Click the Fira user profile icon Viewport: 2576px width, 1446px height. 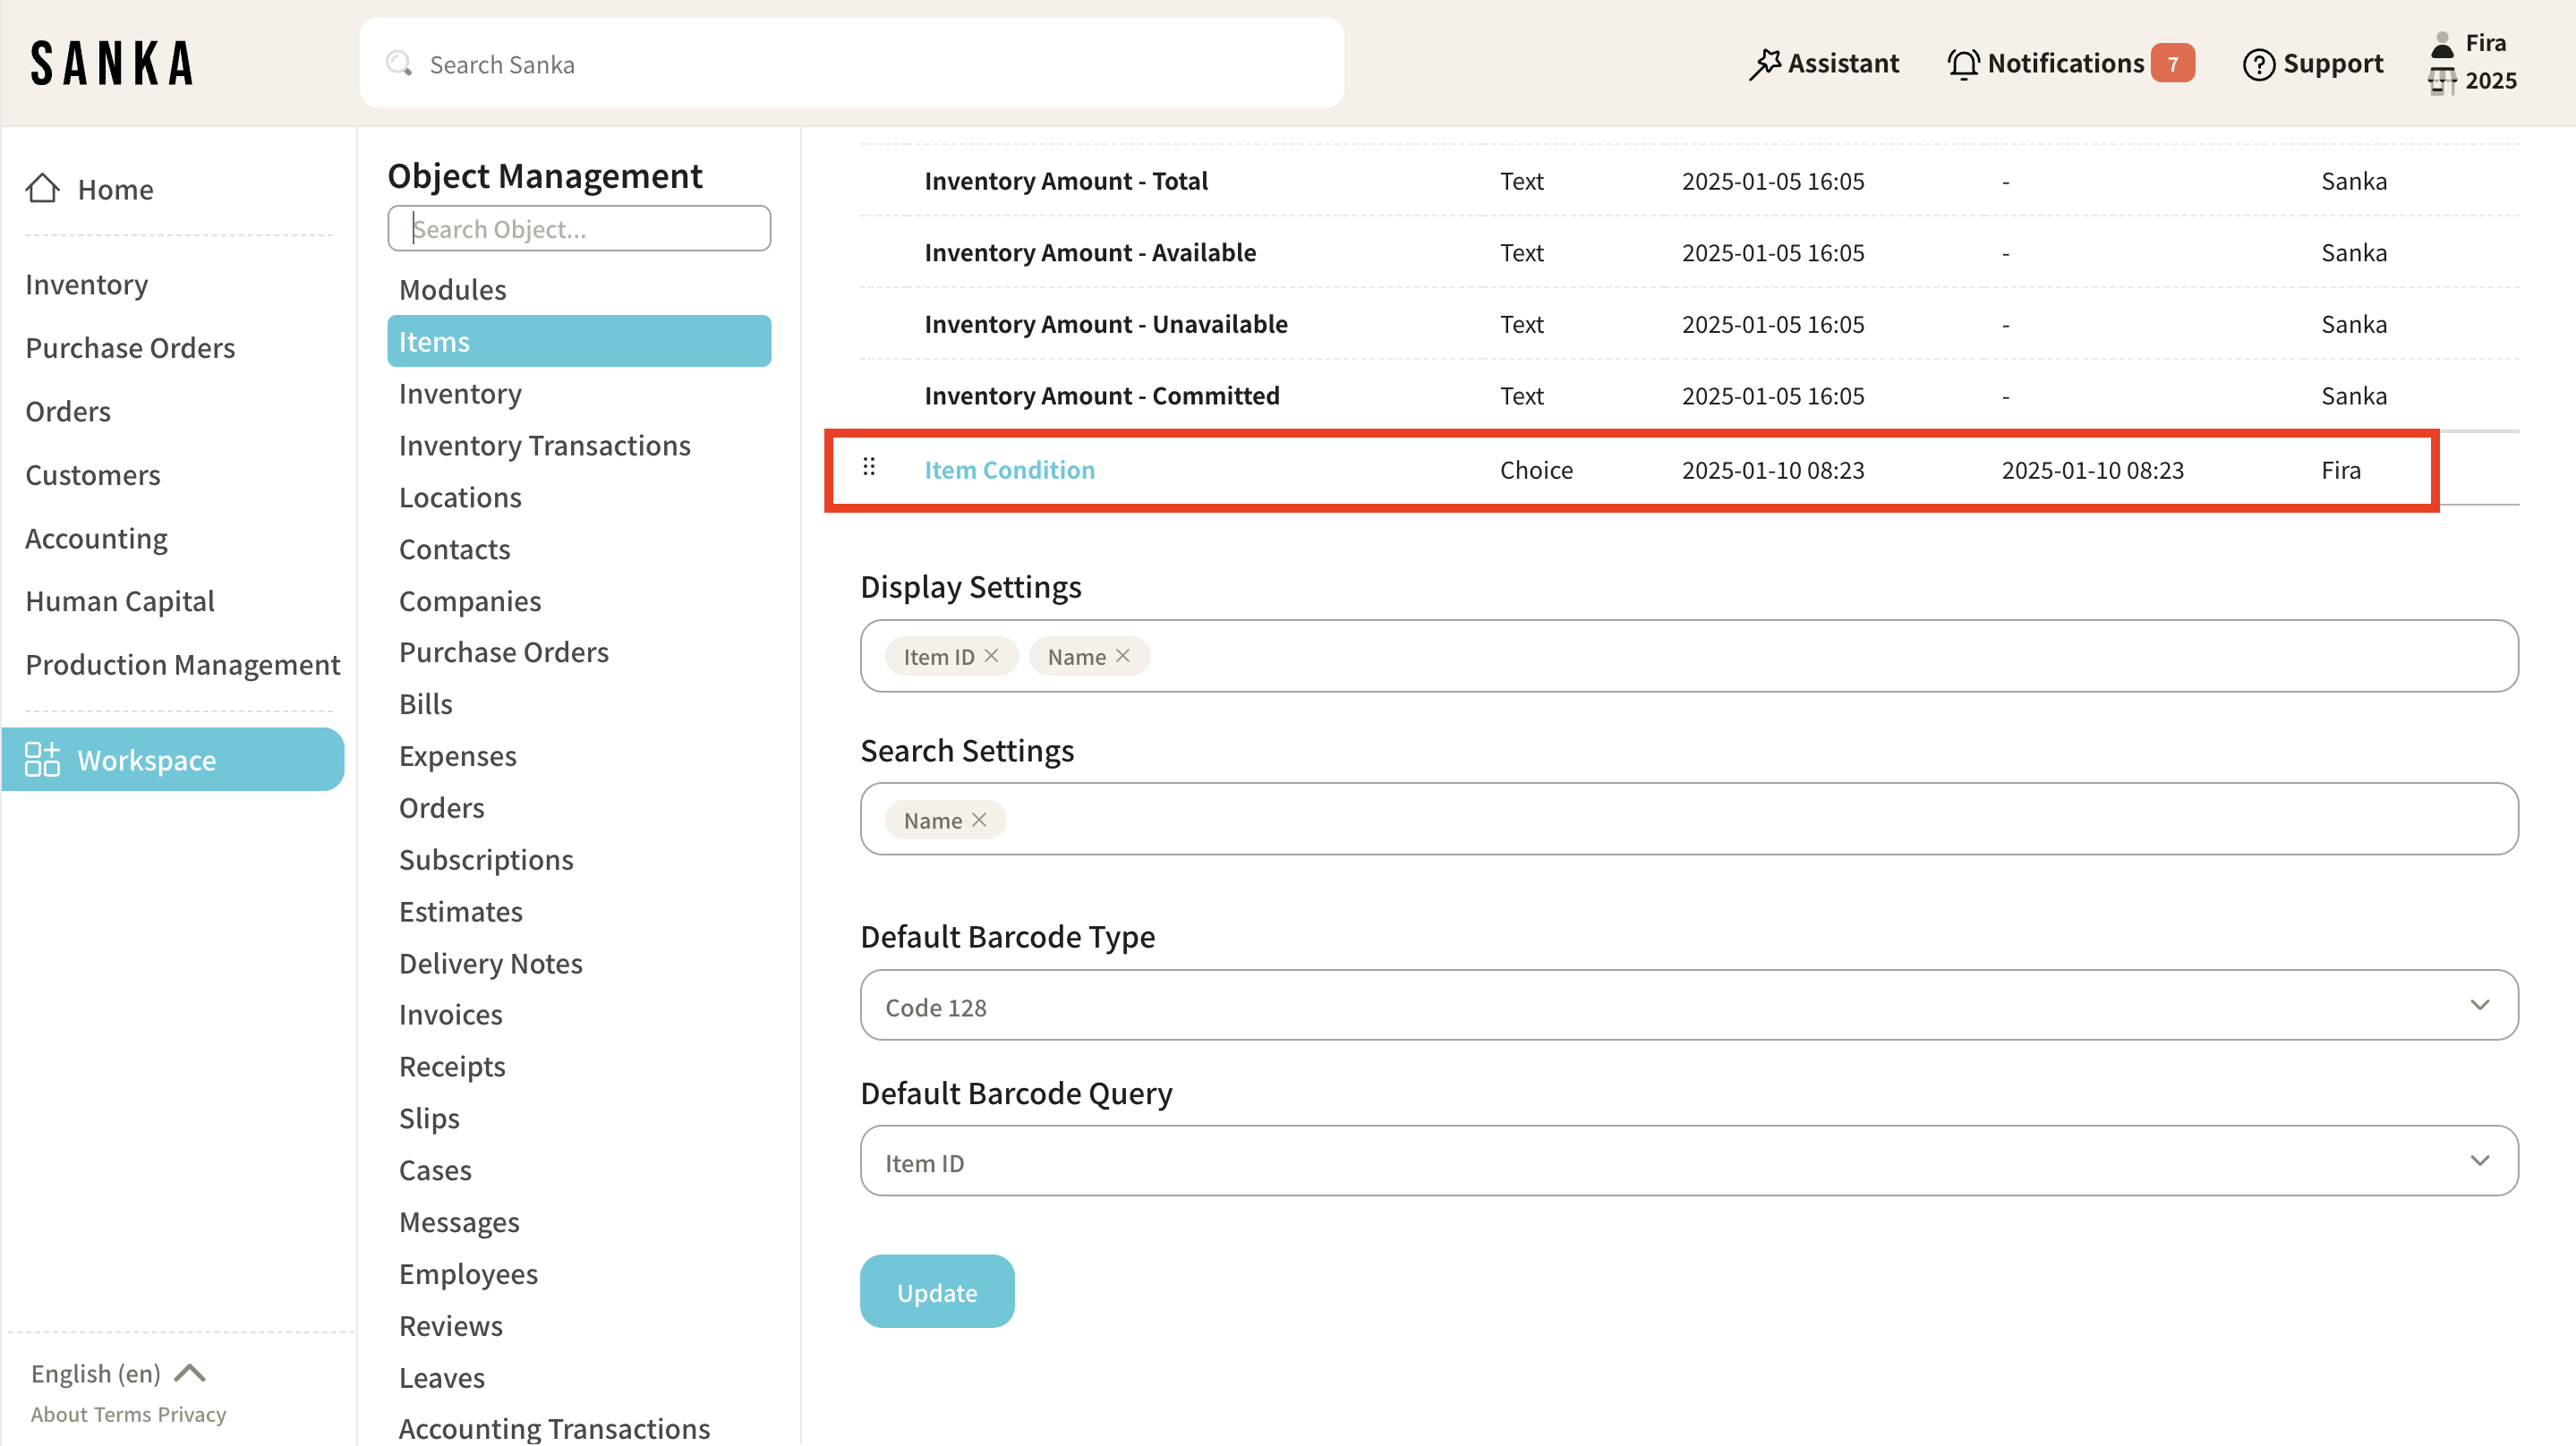coord(2442,45)
